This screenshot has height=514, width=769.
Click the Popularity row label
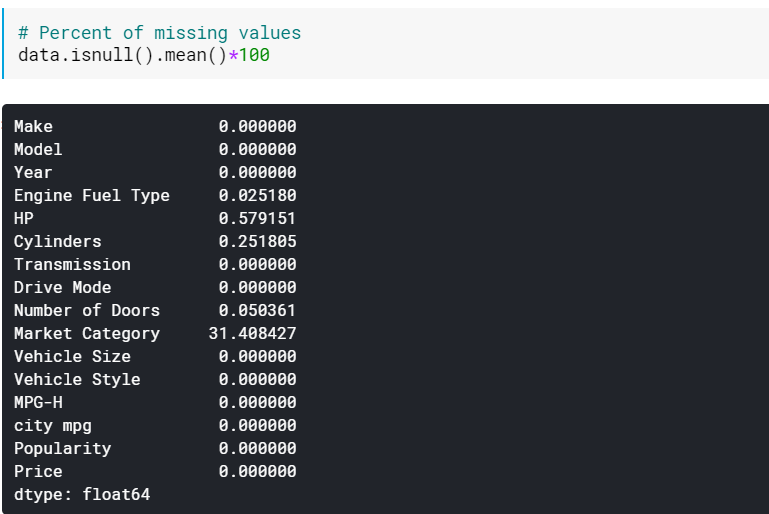tap(62, 448)
